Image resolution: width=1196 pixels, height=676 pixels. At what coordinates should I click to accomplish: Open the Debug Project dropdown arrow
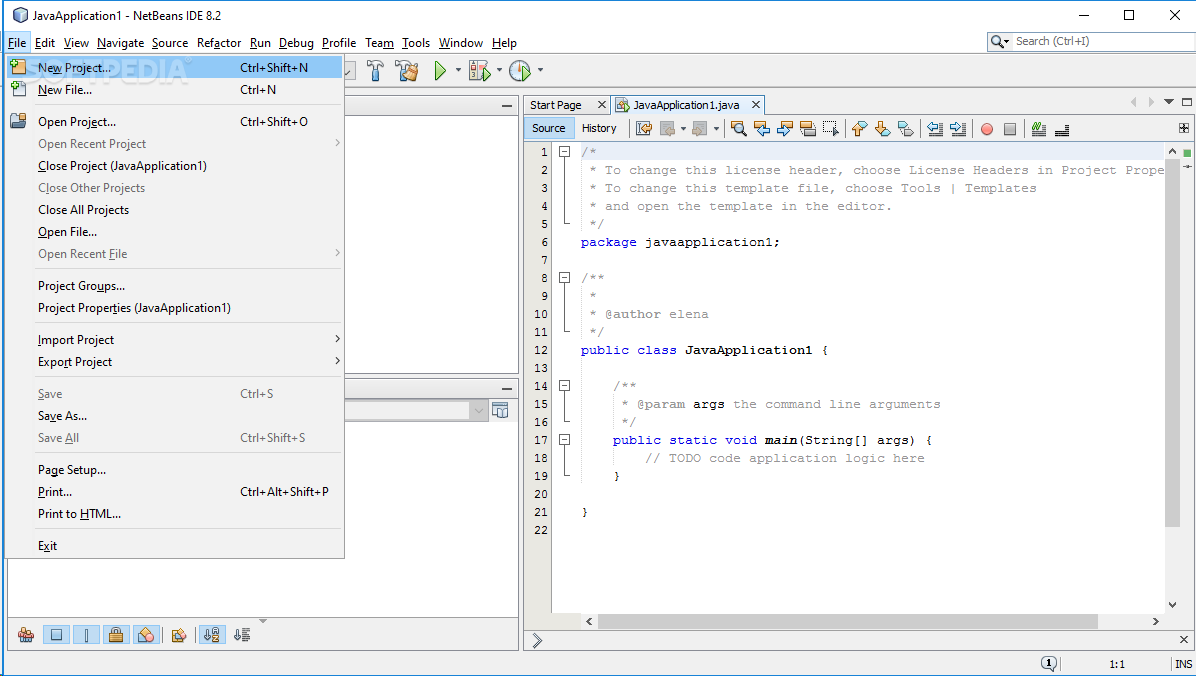coord(500,70)
